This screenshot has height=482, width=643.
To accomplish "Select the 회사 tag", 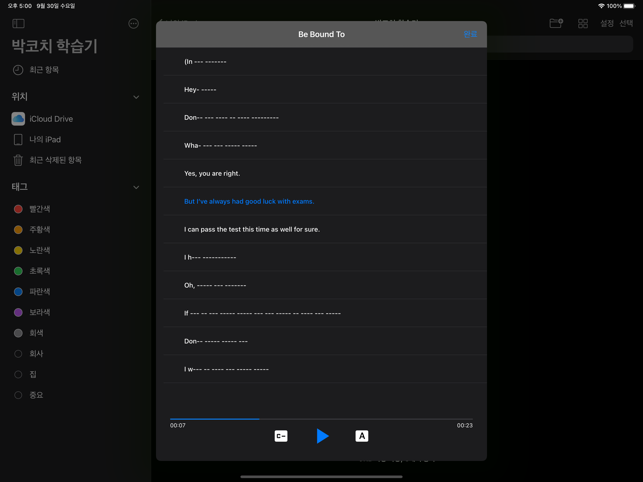I will click(x=28, y=354).
